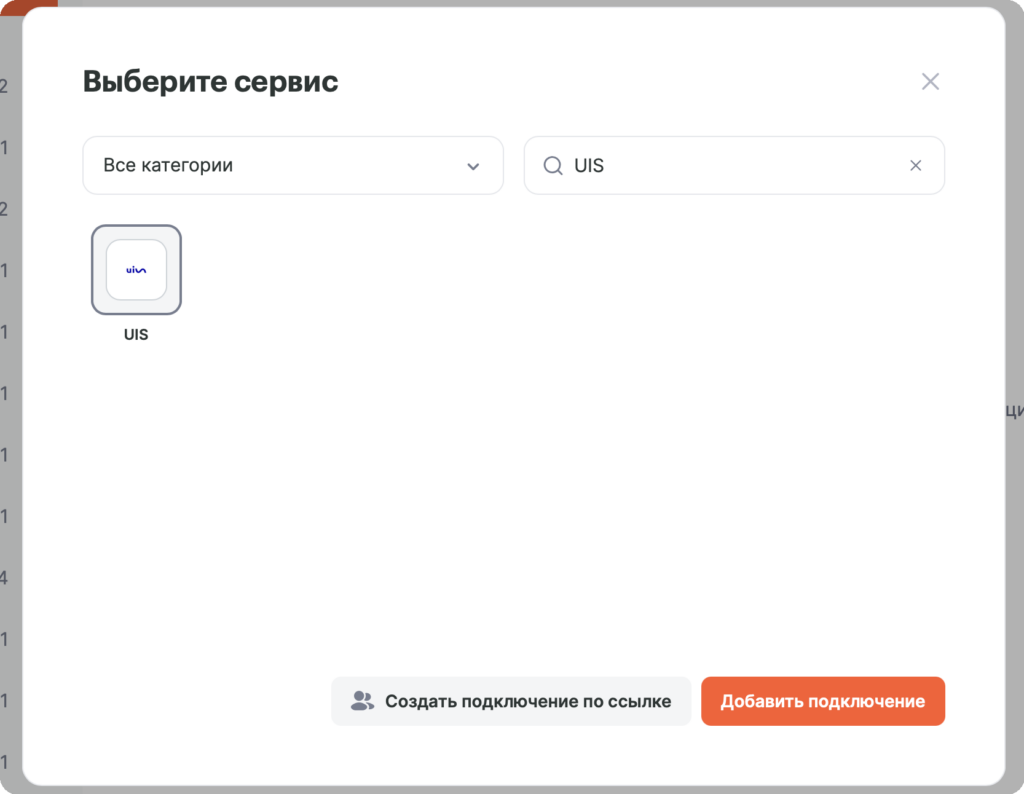Click the Выберите сервис heading
1024x794 pixels.
pos(210,82)
